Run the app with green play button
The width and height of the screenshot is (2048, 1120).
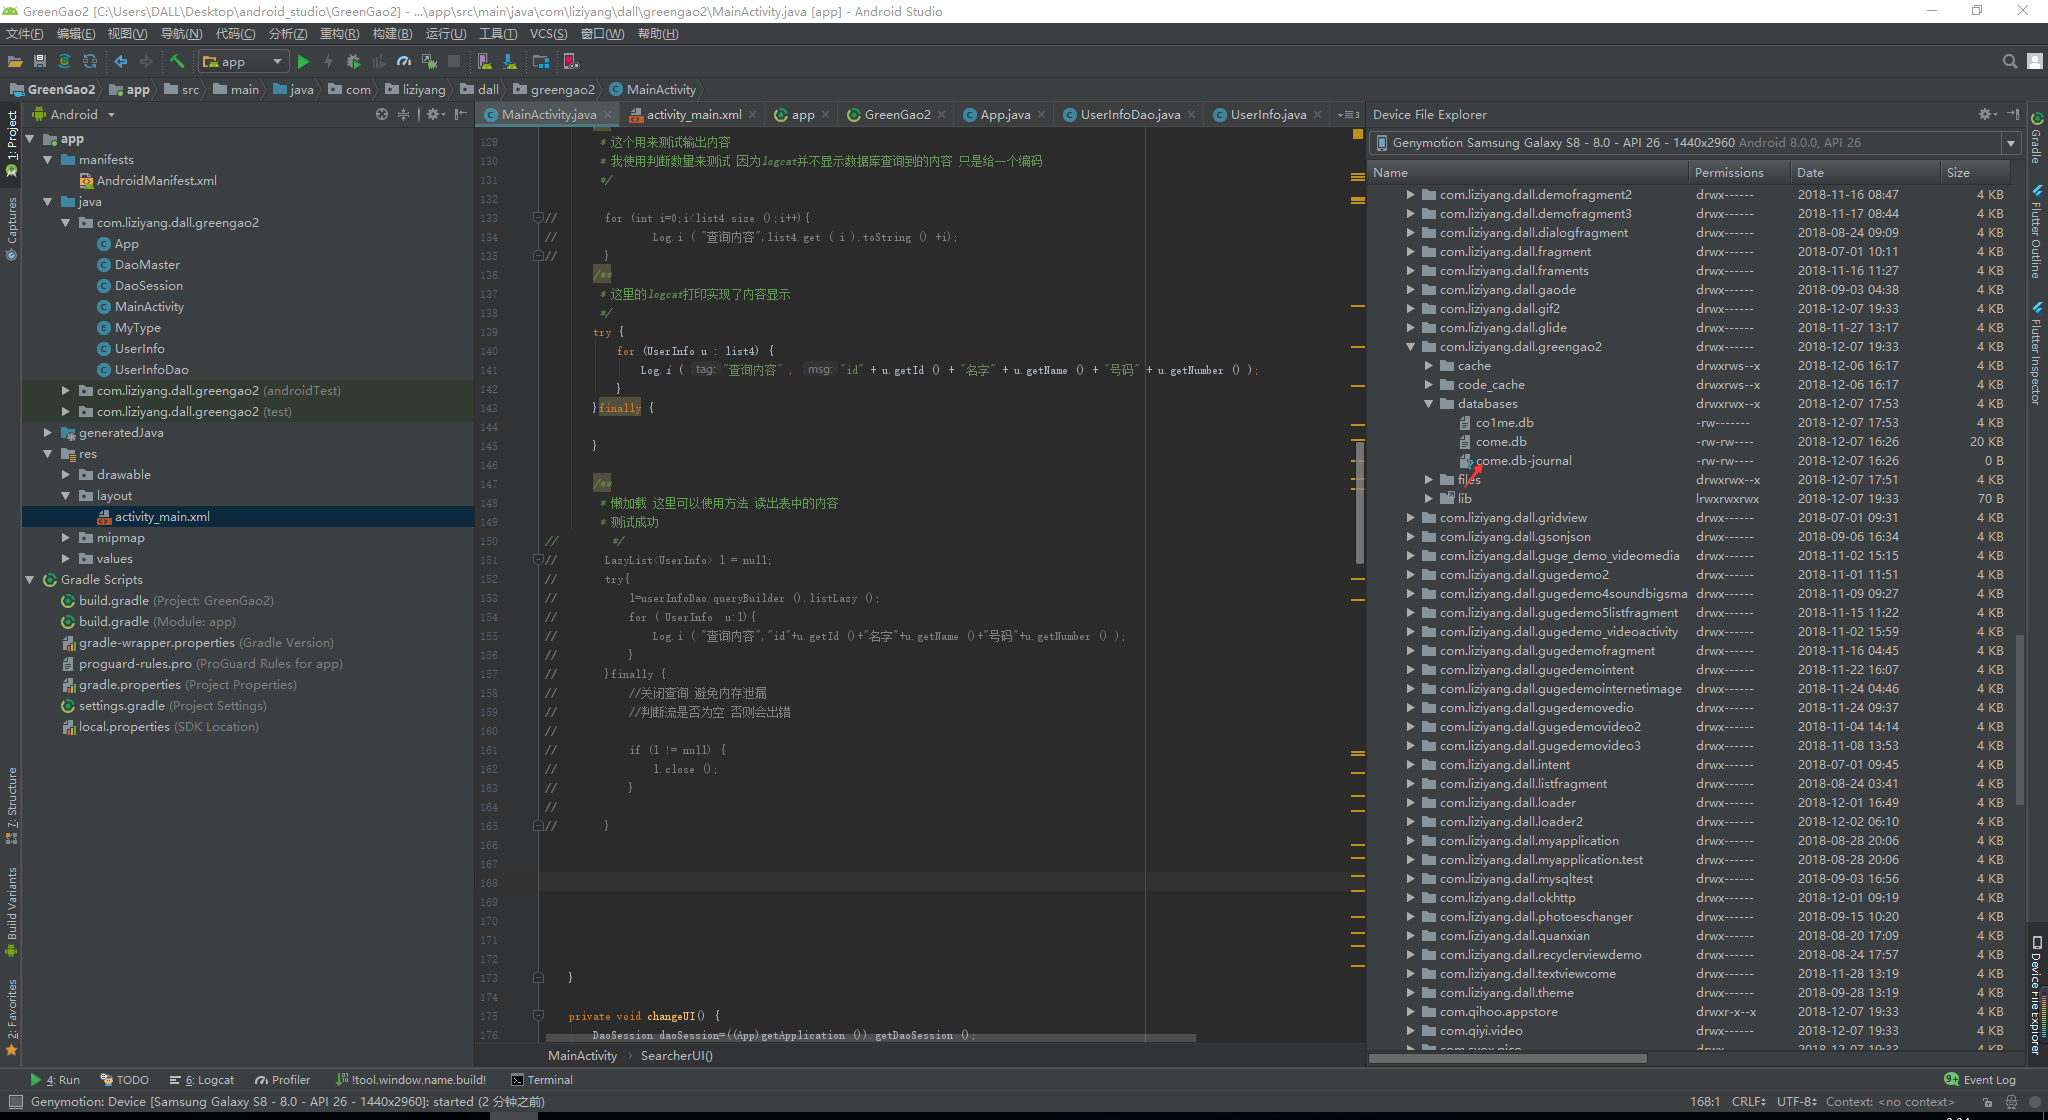tap(303, 62)
